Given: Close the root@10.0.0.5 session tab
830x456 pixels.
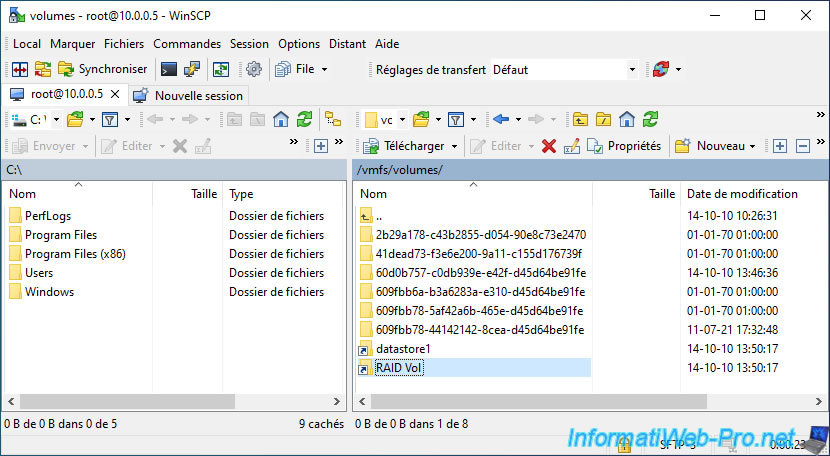Looking at the screenshot, I should tap(115, 95).
